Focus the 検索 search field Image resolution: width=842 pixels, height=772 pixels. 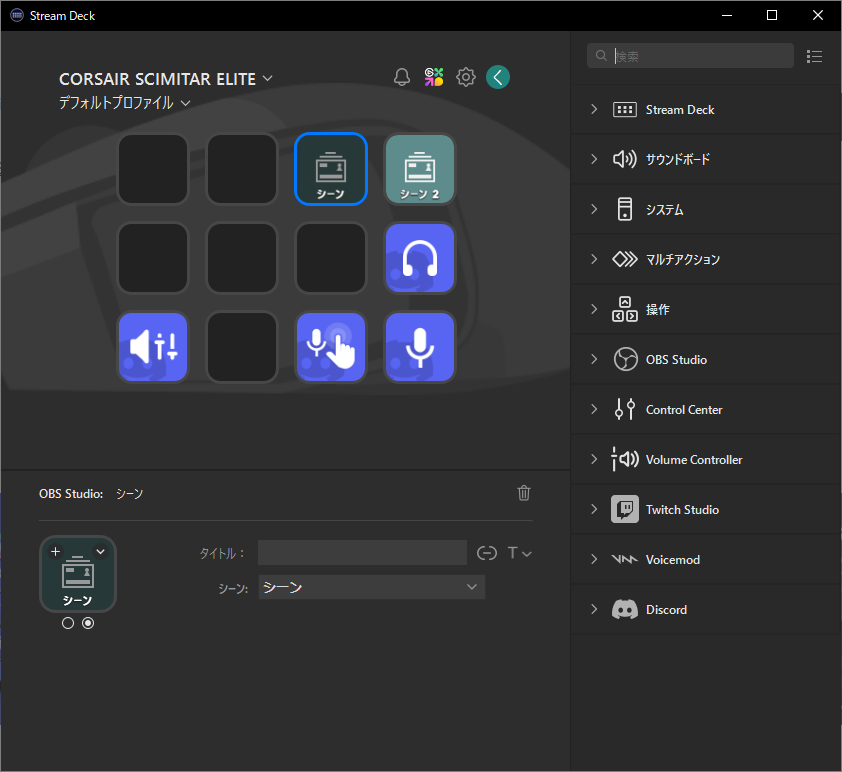[690, 56]
